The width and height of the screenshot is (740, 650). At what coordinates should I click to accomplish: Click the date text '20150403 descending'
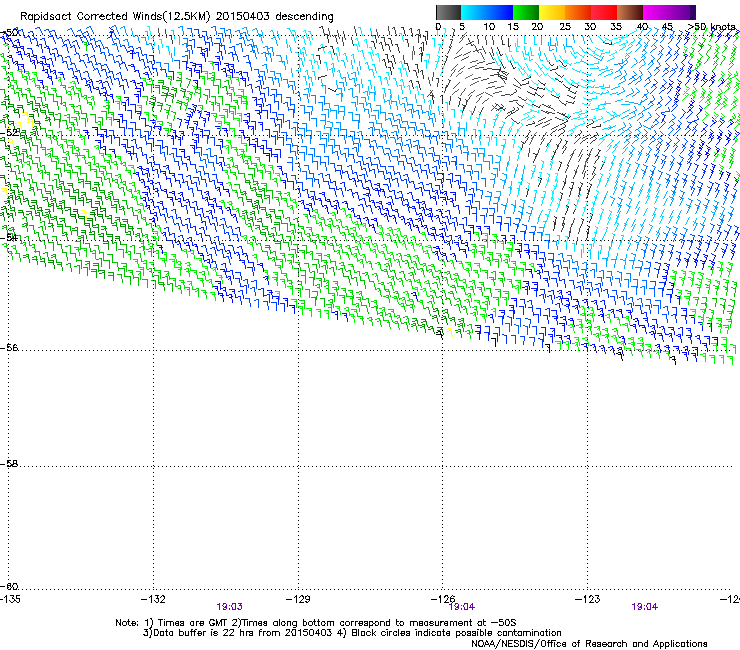coord(274,17)
